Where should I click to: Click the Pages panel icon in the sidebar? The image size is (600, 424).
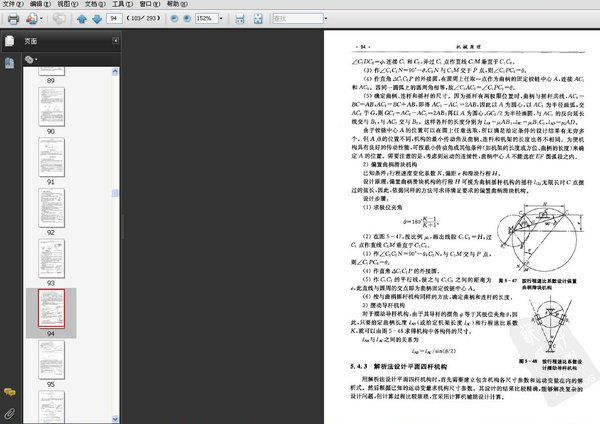click(10, 41)
